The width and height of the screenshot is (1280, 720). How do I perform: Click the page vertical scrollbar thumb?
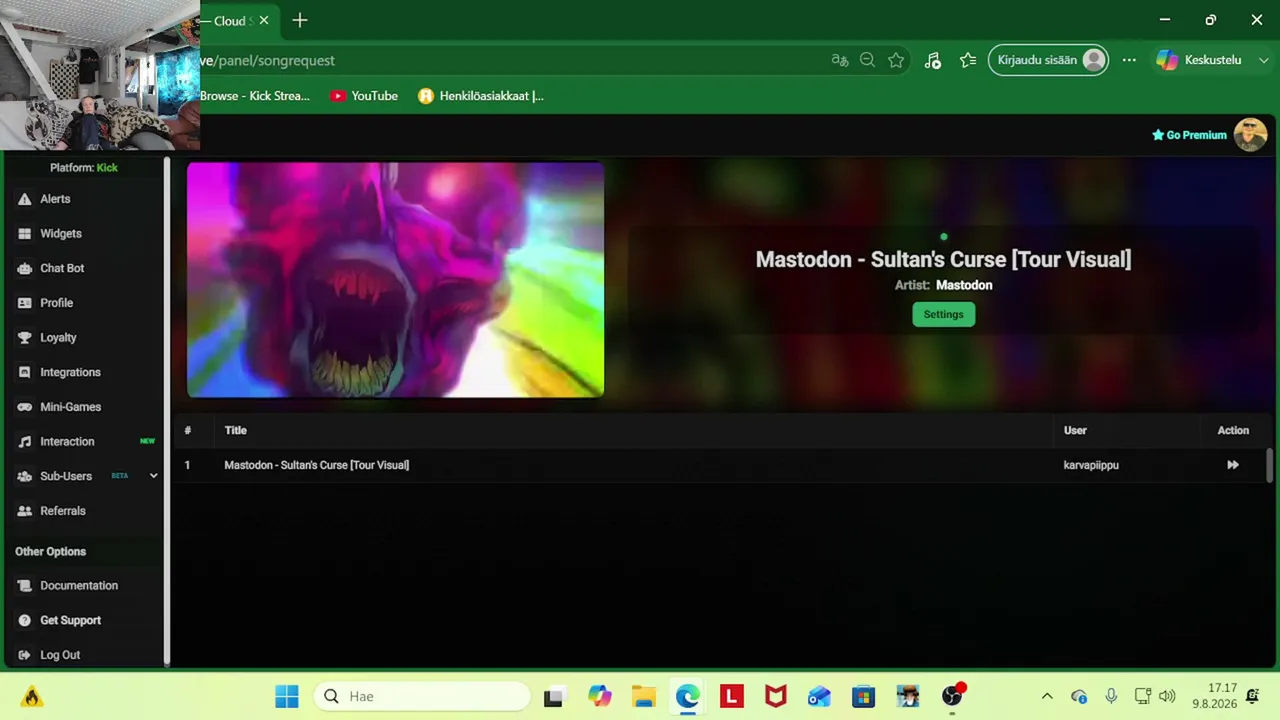click(x=1270, y=465)
